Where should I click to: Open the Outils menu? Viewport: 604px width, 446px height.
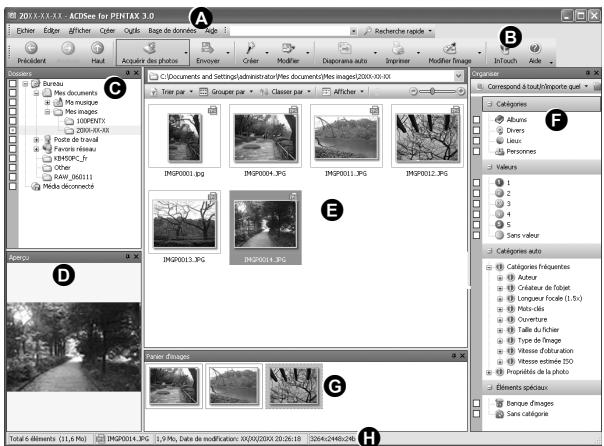pos(118,31)
